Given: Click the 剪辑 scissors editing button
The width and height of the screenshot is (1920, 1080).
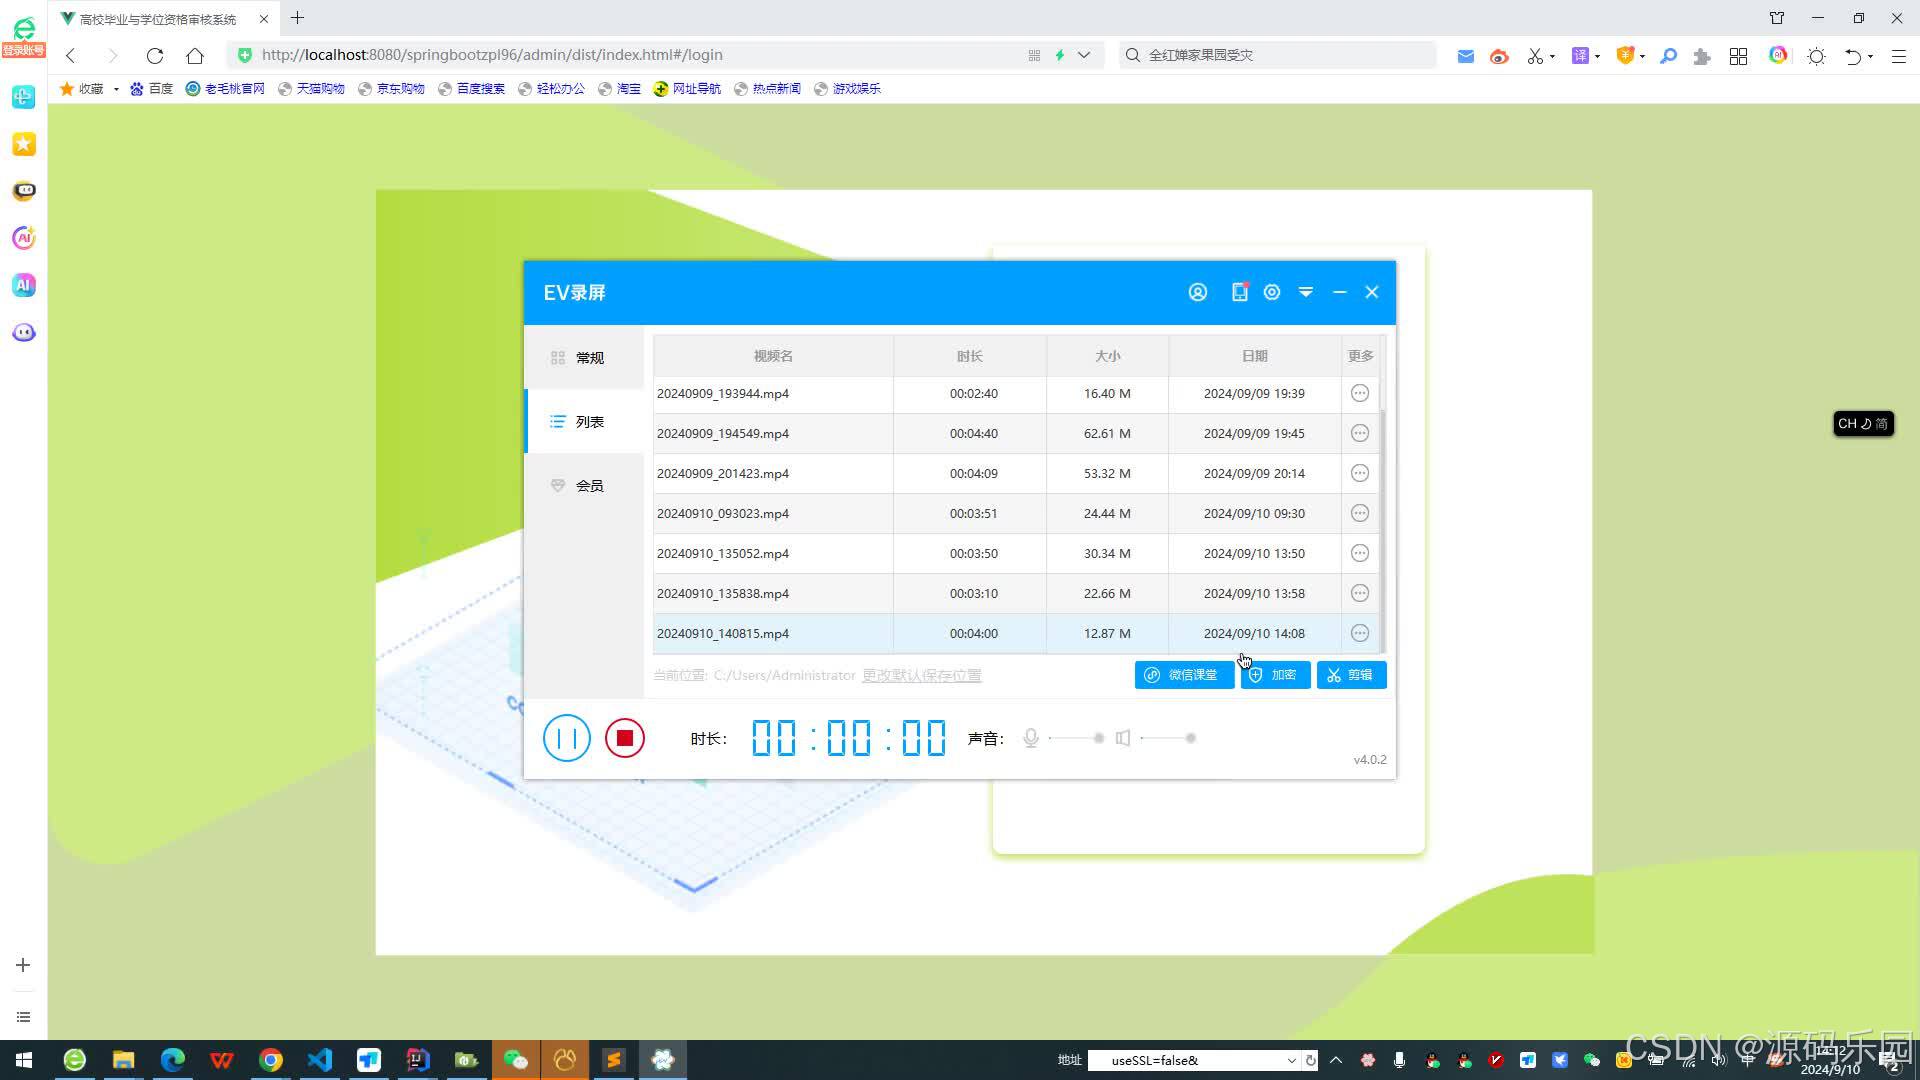Looking at the screenshot, I should (x=1351, y=675).
